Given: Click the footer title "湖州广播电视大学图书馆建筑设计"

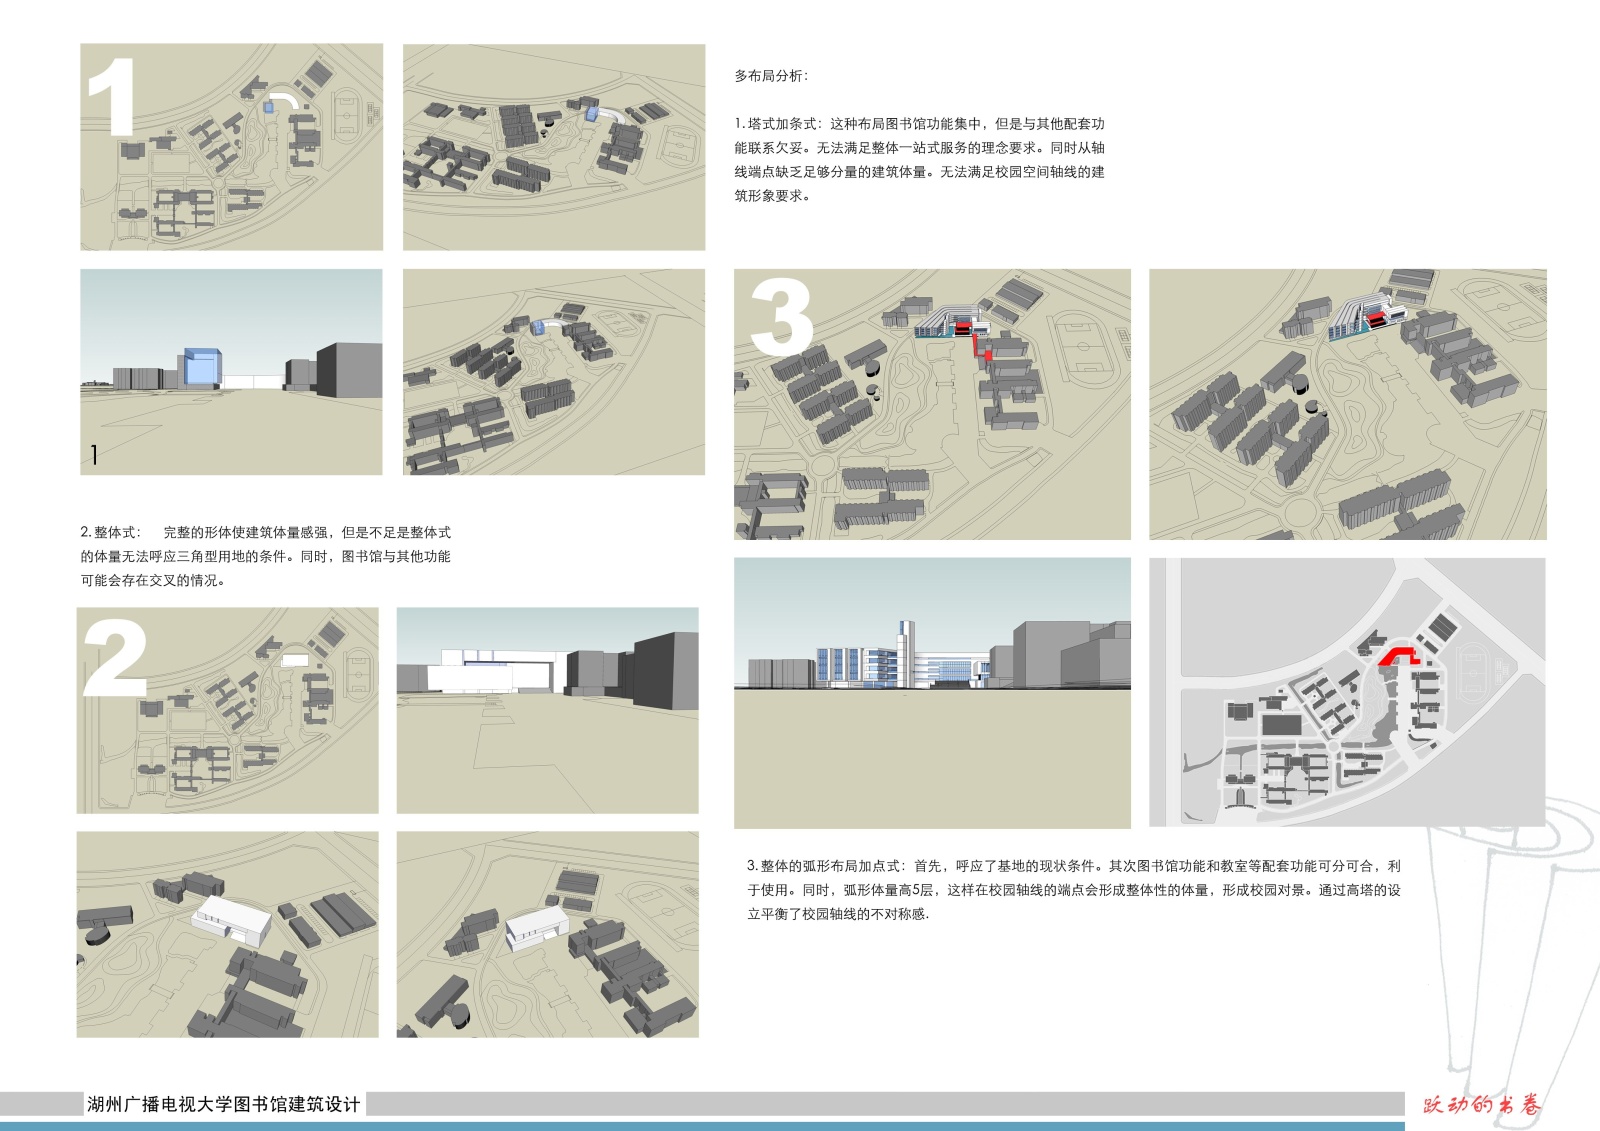Looking at the screenshot, I should [224, 1105].
